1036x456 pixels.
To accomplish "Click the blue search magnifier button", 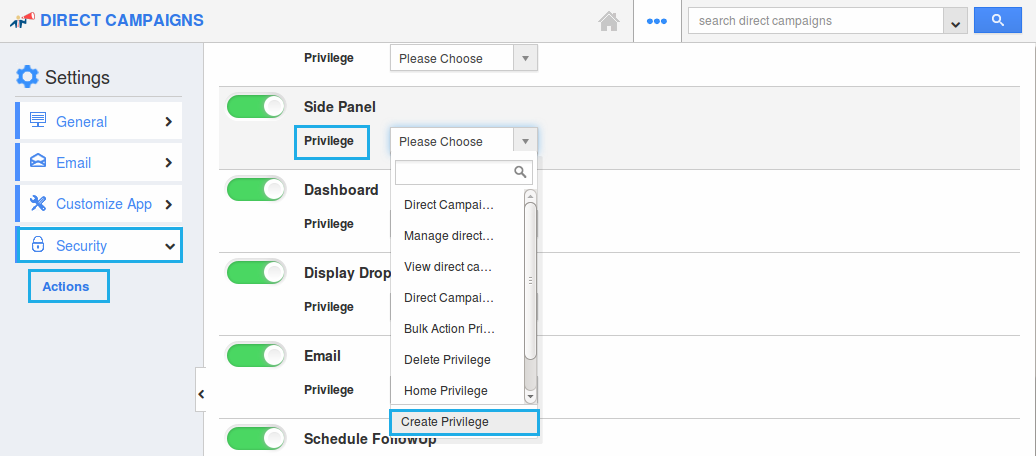I will [x=998, y=20].
